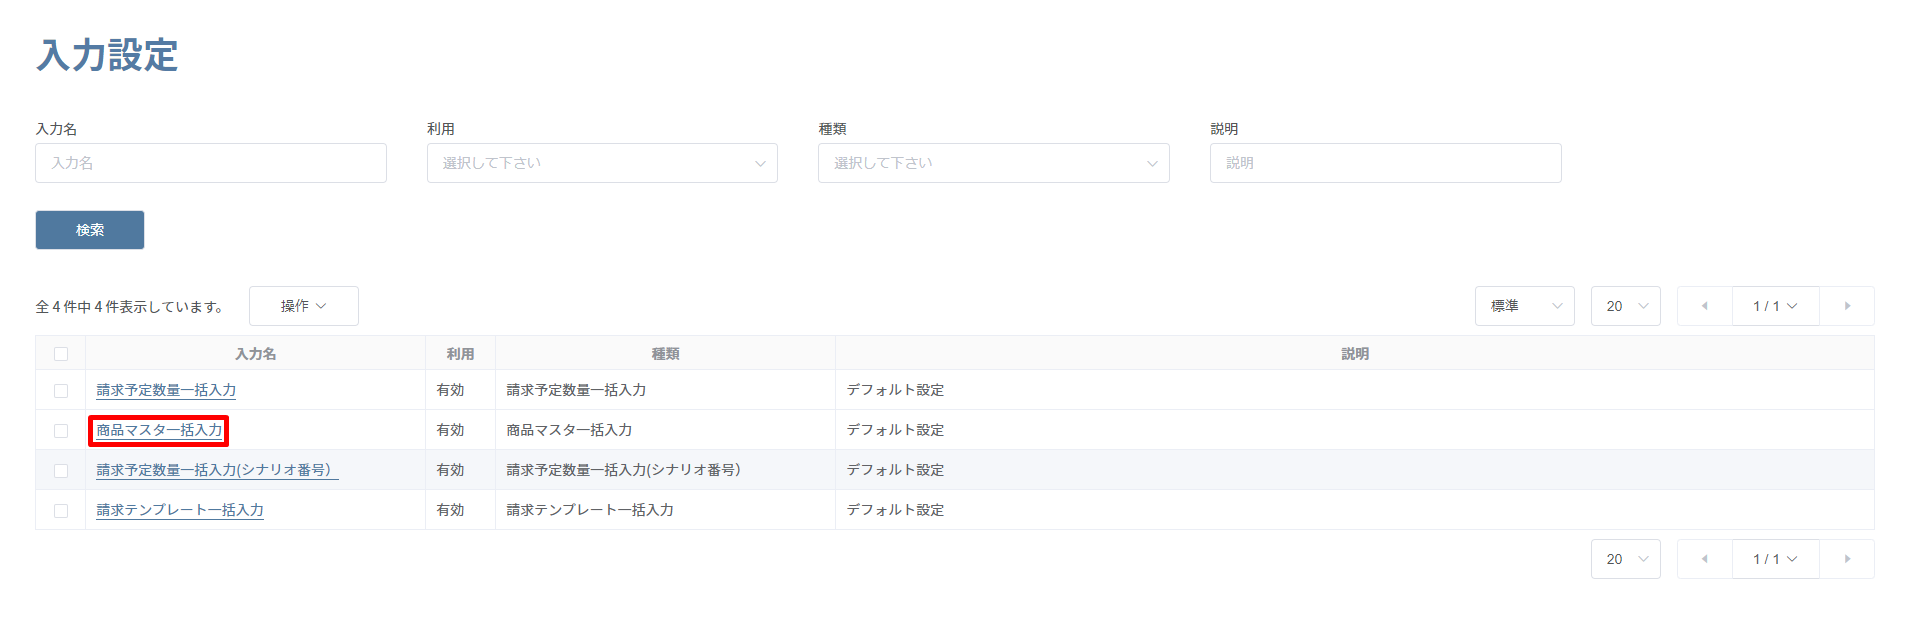The width and height of the screenshot is (1905, 618).
Task: Click the 説明 column header
Action: (1355, 354)
